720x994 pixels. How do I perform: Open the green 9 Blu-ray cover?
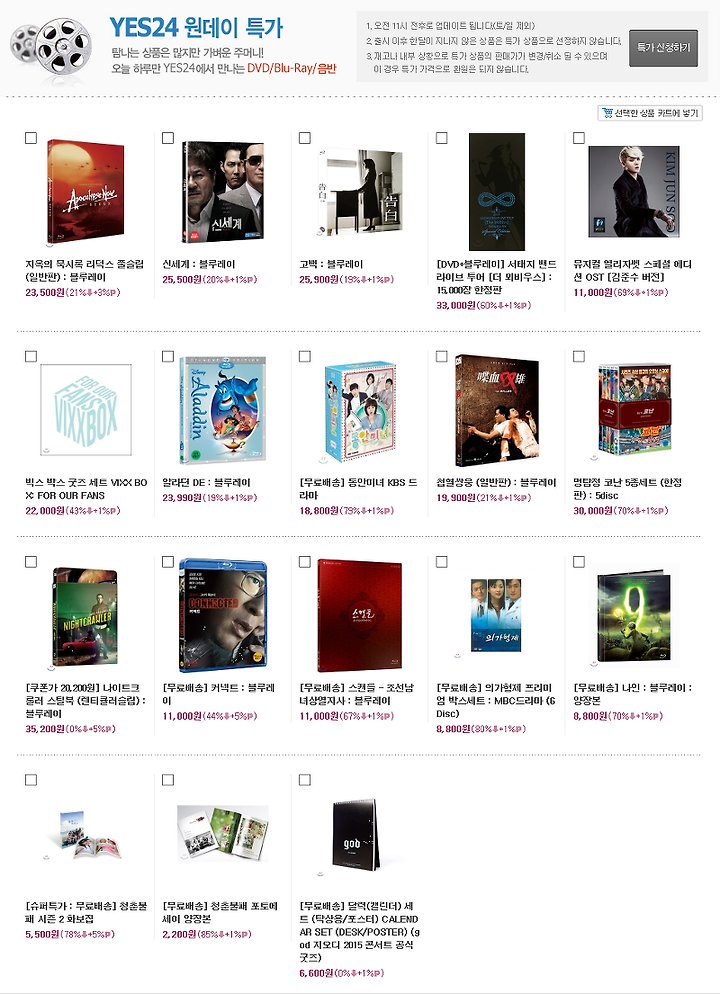(x=633, y=616)
